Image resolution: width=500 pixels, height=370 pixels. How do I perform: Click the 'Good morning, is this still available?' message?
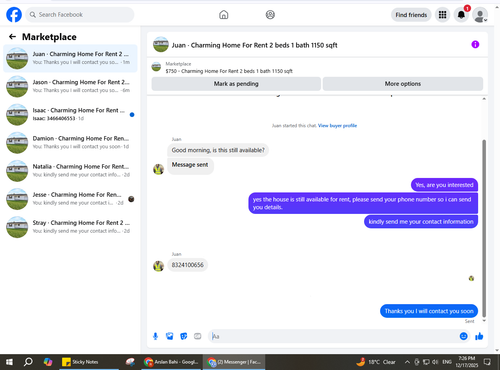tap(218, 150)
